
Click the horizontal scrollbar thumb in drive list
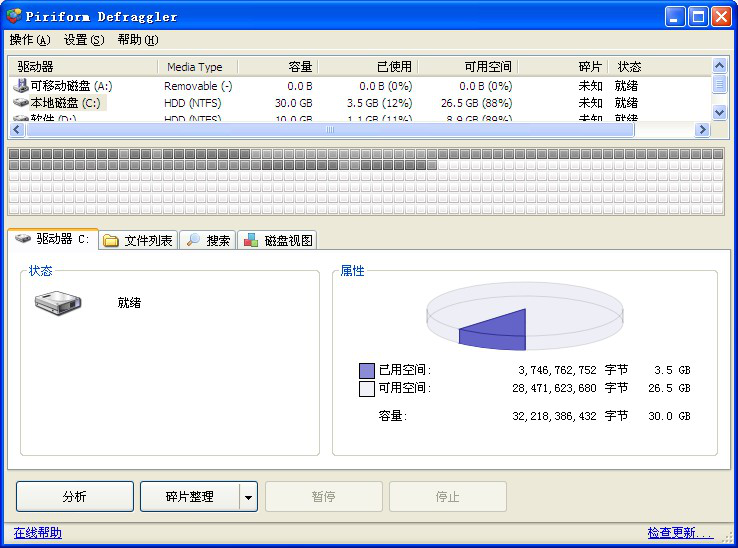330,129
